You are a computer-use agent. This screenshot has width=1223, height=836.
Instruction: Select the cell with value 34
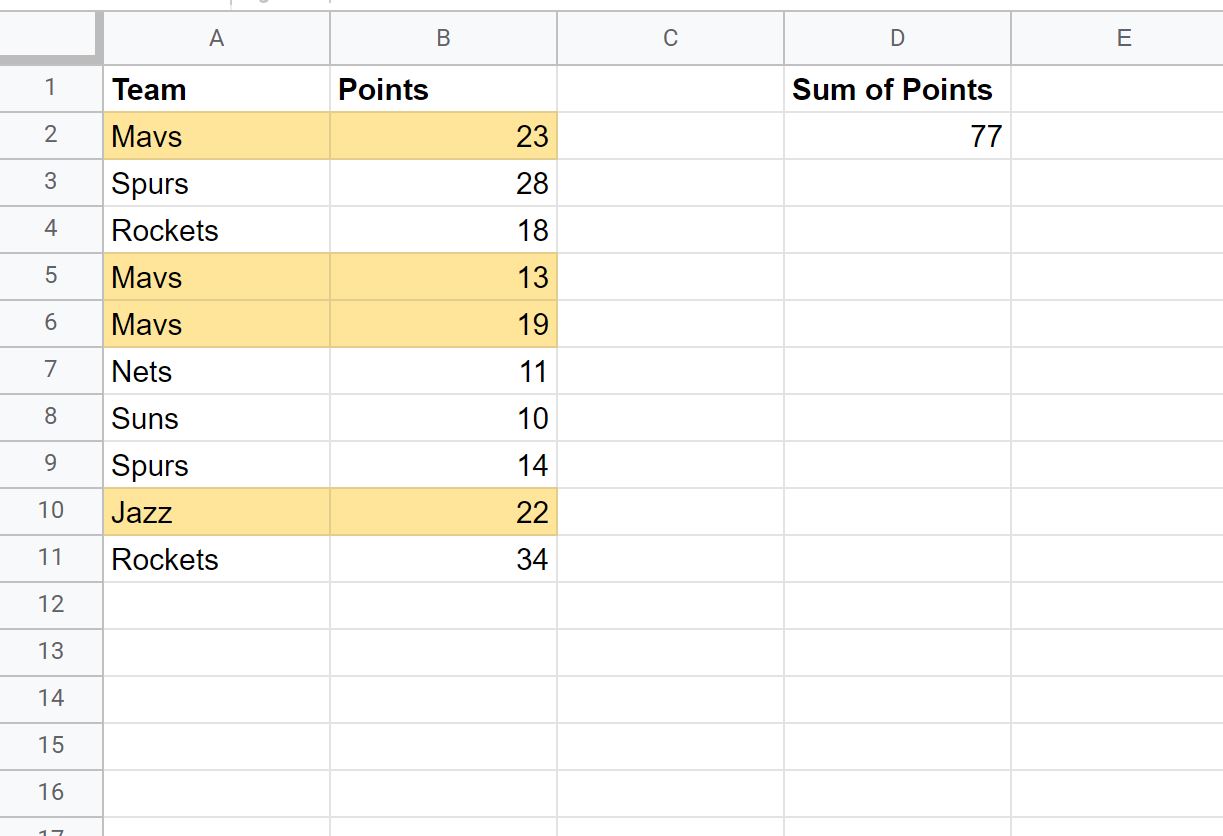(x=443, y=559)
